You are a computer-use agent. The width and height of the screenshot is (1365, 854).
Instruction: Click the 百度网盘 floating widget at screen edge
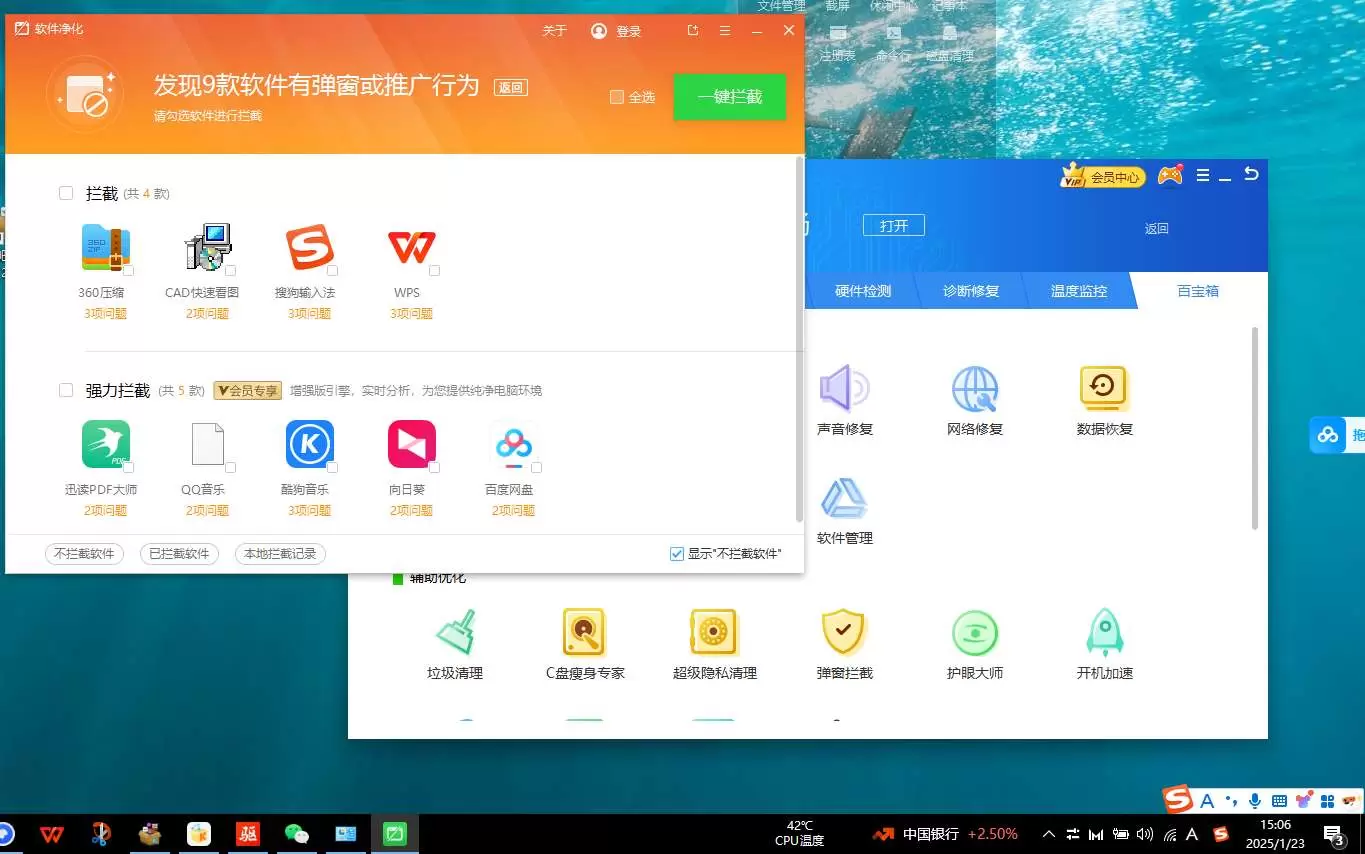click(1337, 434)
